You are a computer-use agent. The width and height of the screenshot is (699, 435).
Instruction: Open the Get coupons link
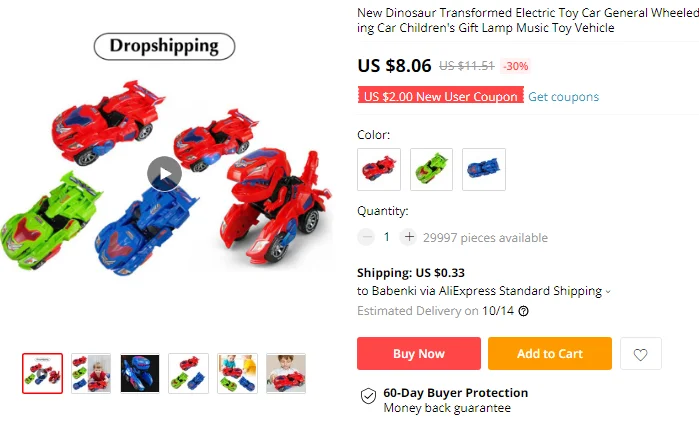pyautogui.click(x=563, y=97)
